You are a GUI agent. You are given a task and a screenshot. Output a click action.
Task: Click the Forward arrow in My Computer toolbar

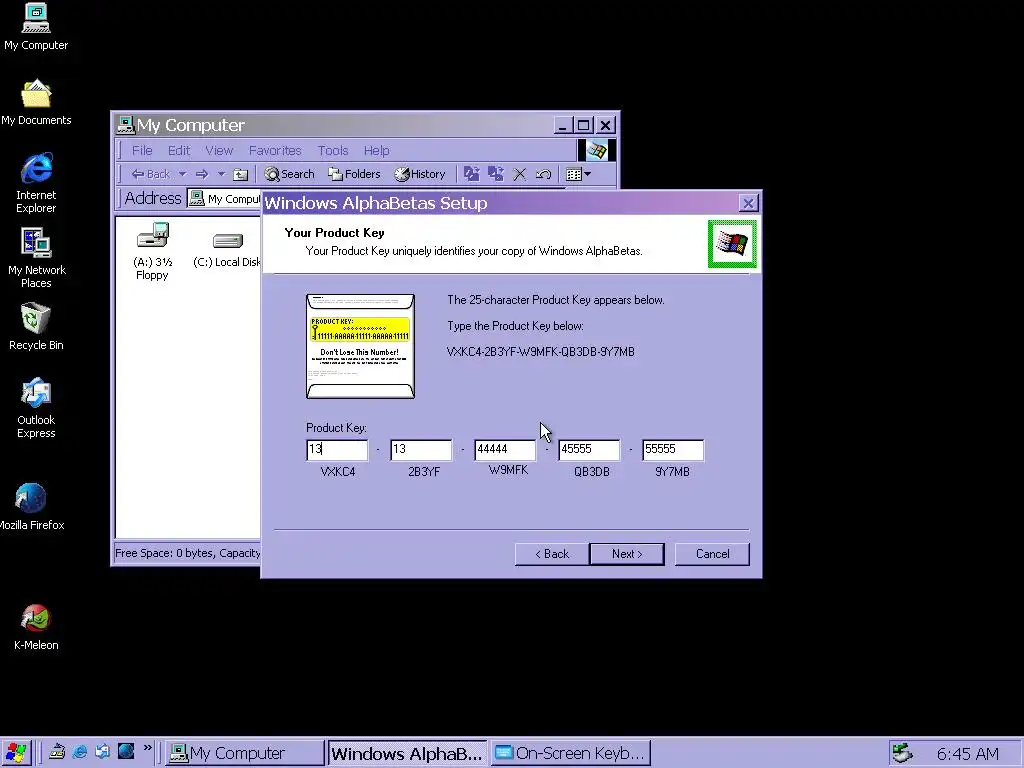coord(202,174)
